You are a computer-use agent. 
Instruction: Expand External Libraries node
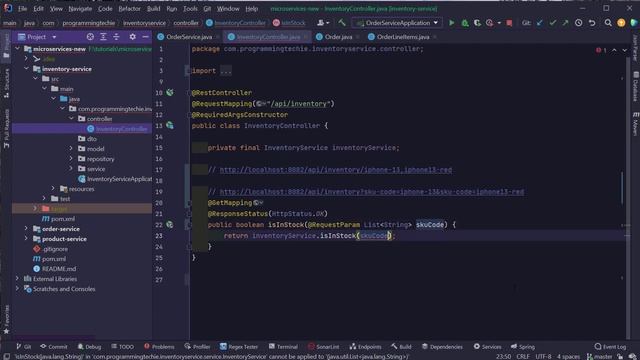pos(18,279)
